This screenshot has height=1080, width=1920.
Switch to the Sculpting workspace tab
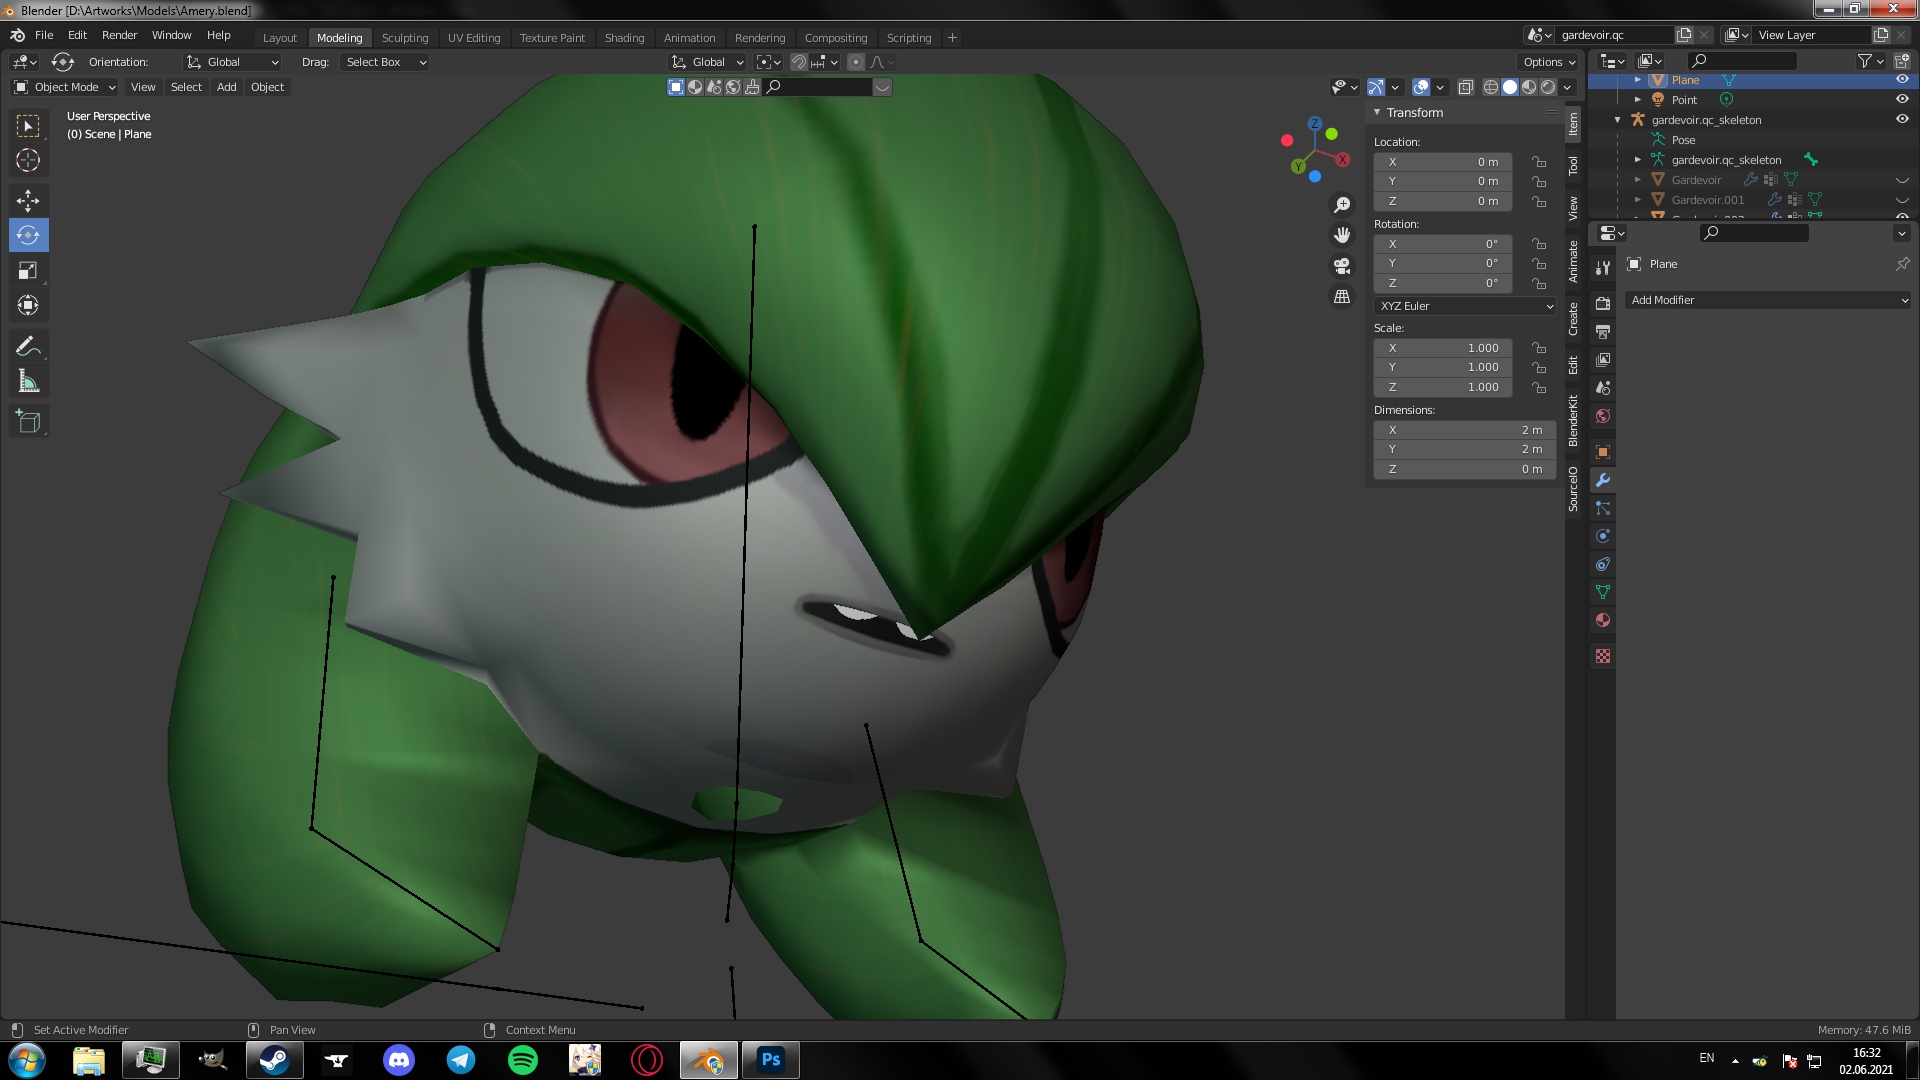405,38
